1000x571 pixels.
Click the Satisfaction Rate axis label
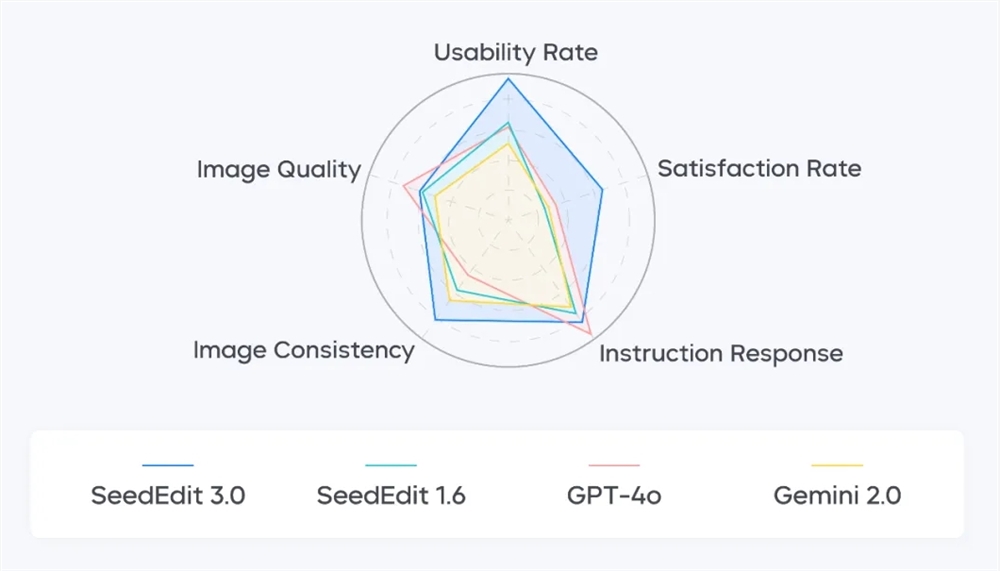[x=759, y=168]
